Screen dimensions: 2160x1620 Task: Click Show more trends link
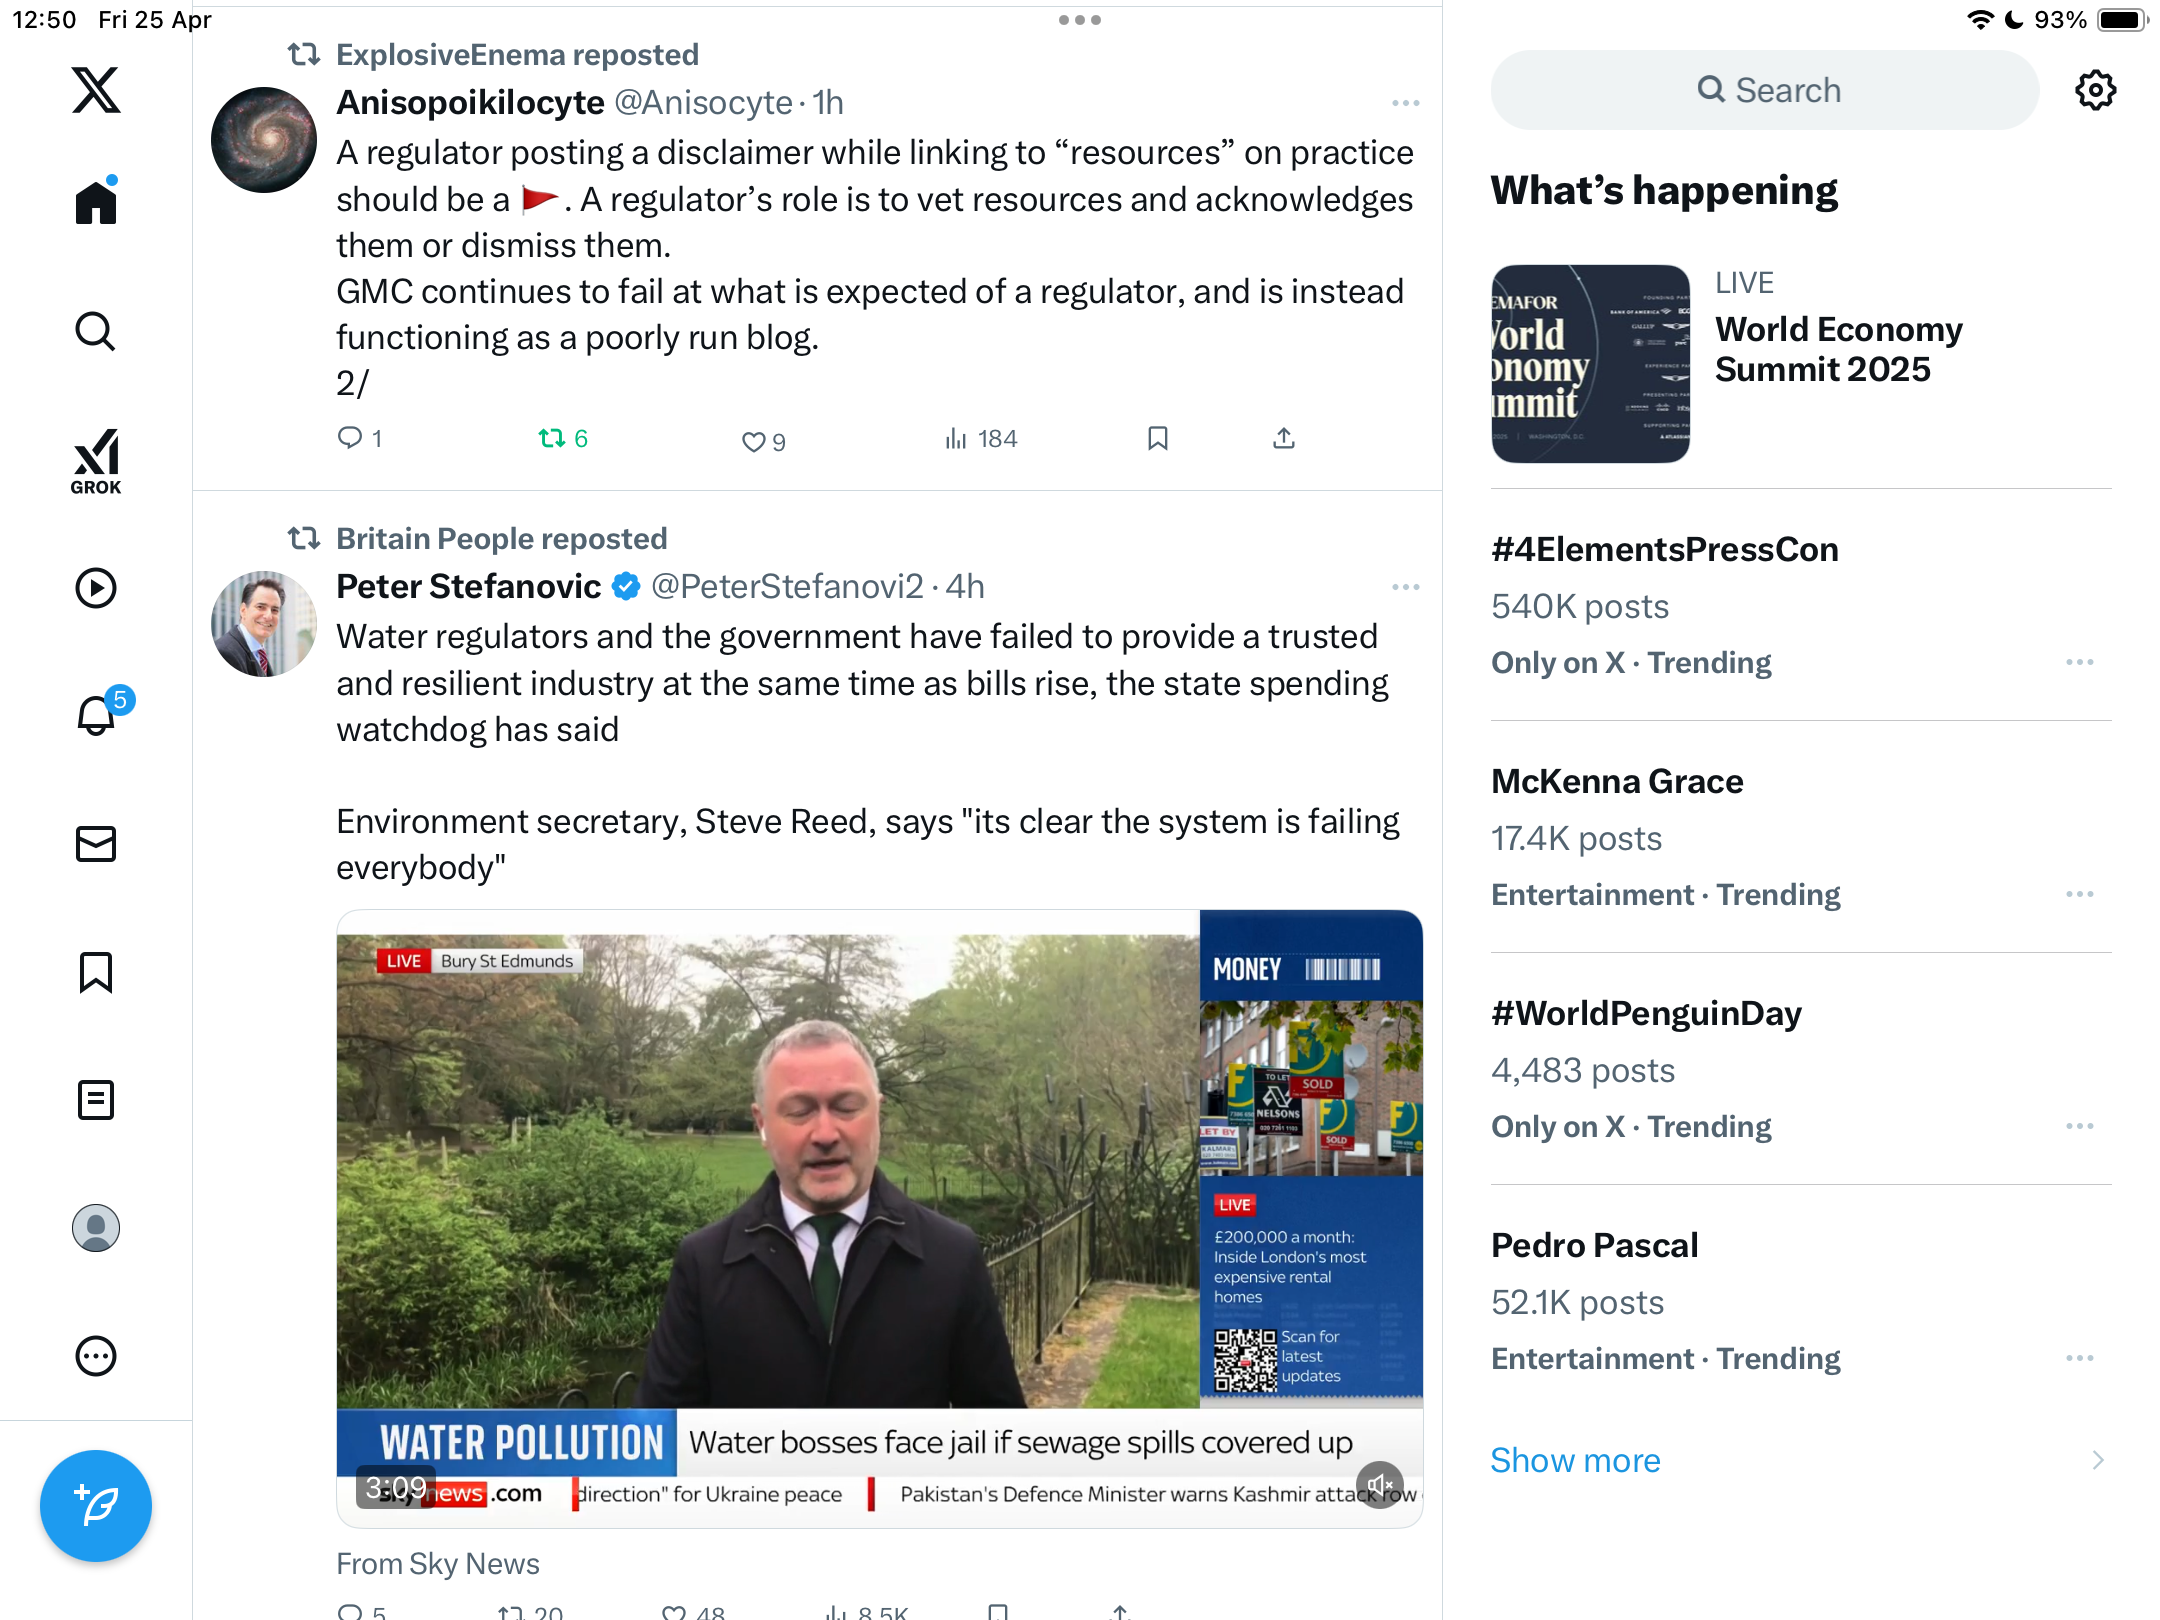click(x=1575, y=1460)
